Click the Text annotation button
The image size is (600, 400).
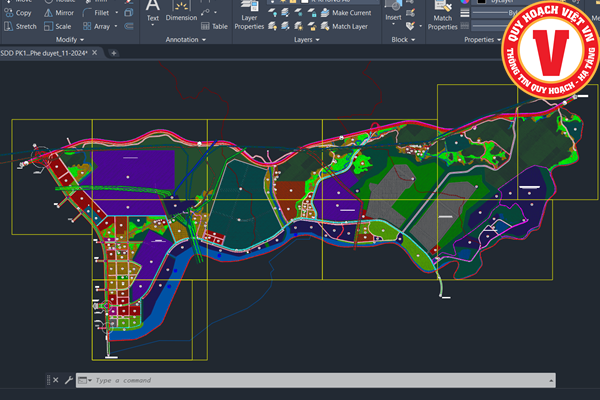(153, 13)
